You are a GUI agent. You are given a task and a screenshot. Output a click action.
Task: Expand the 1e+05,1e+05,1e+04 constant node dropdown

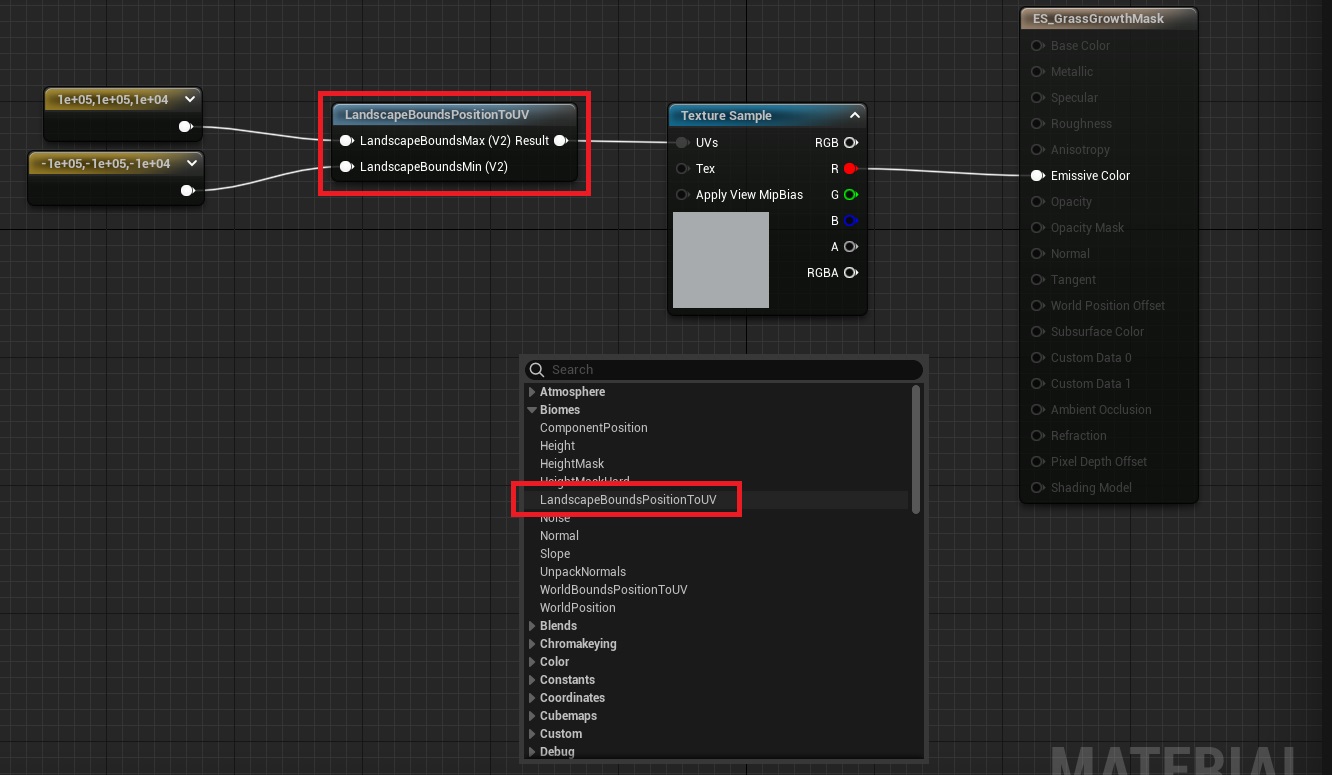[x=189, y=100]
